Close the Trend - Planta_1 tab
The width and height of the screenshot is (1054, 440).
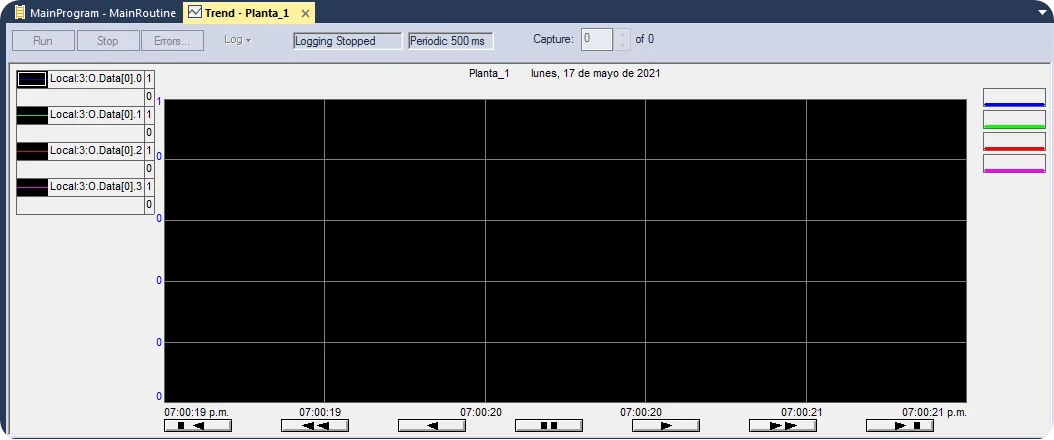305,13
